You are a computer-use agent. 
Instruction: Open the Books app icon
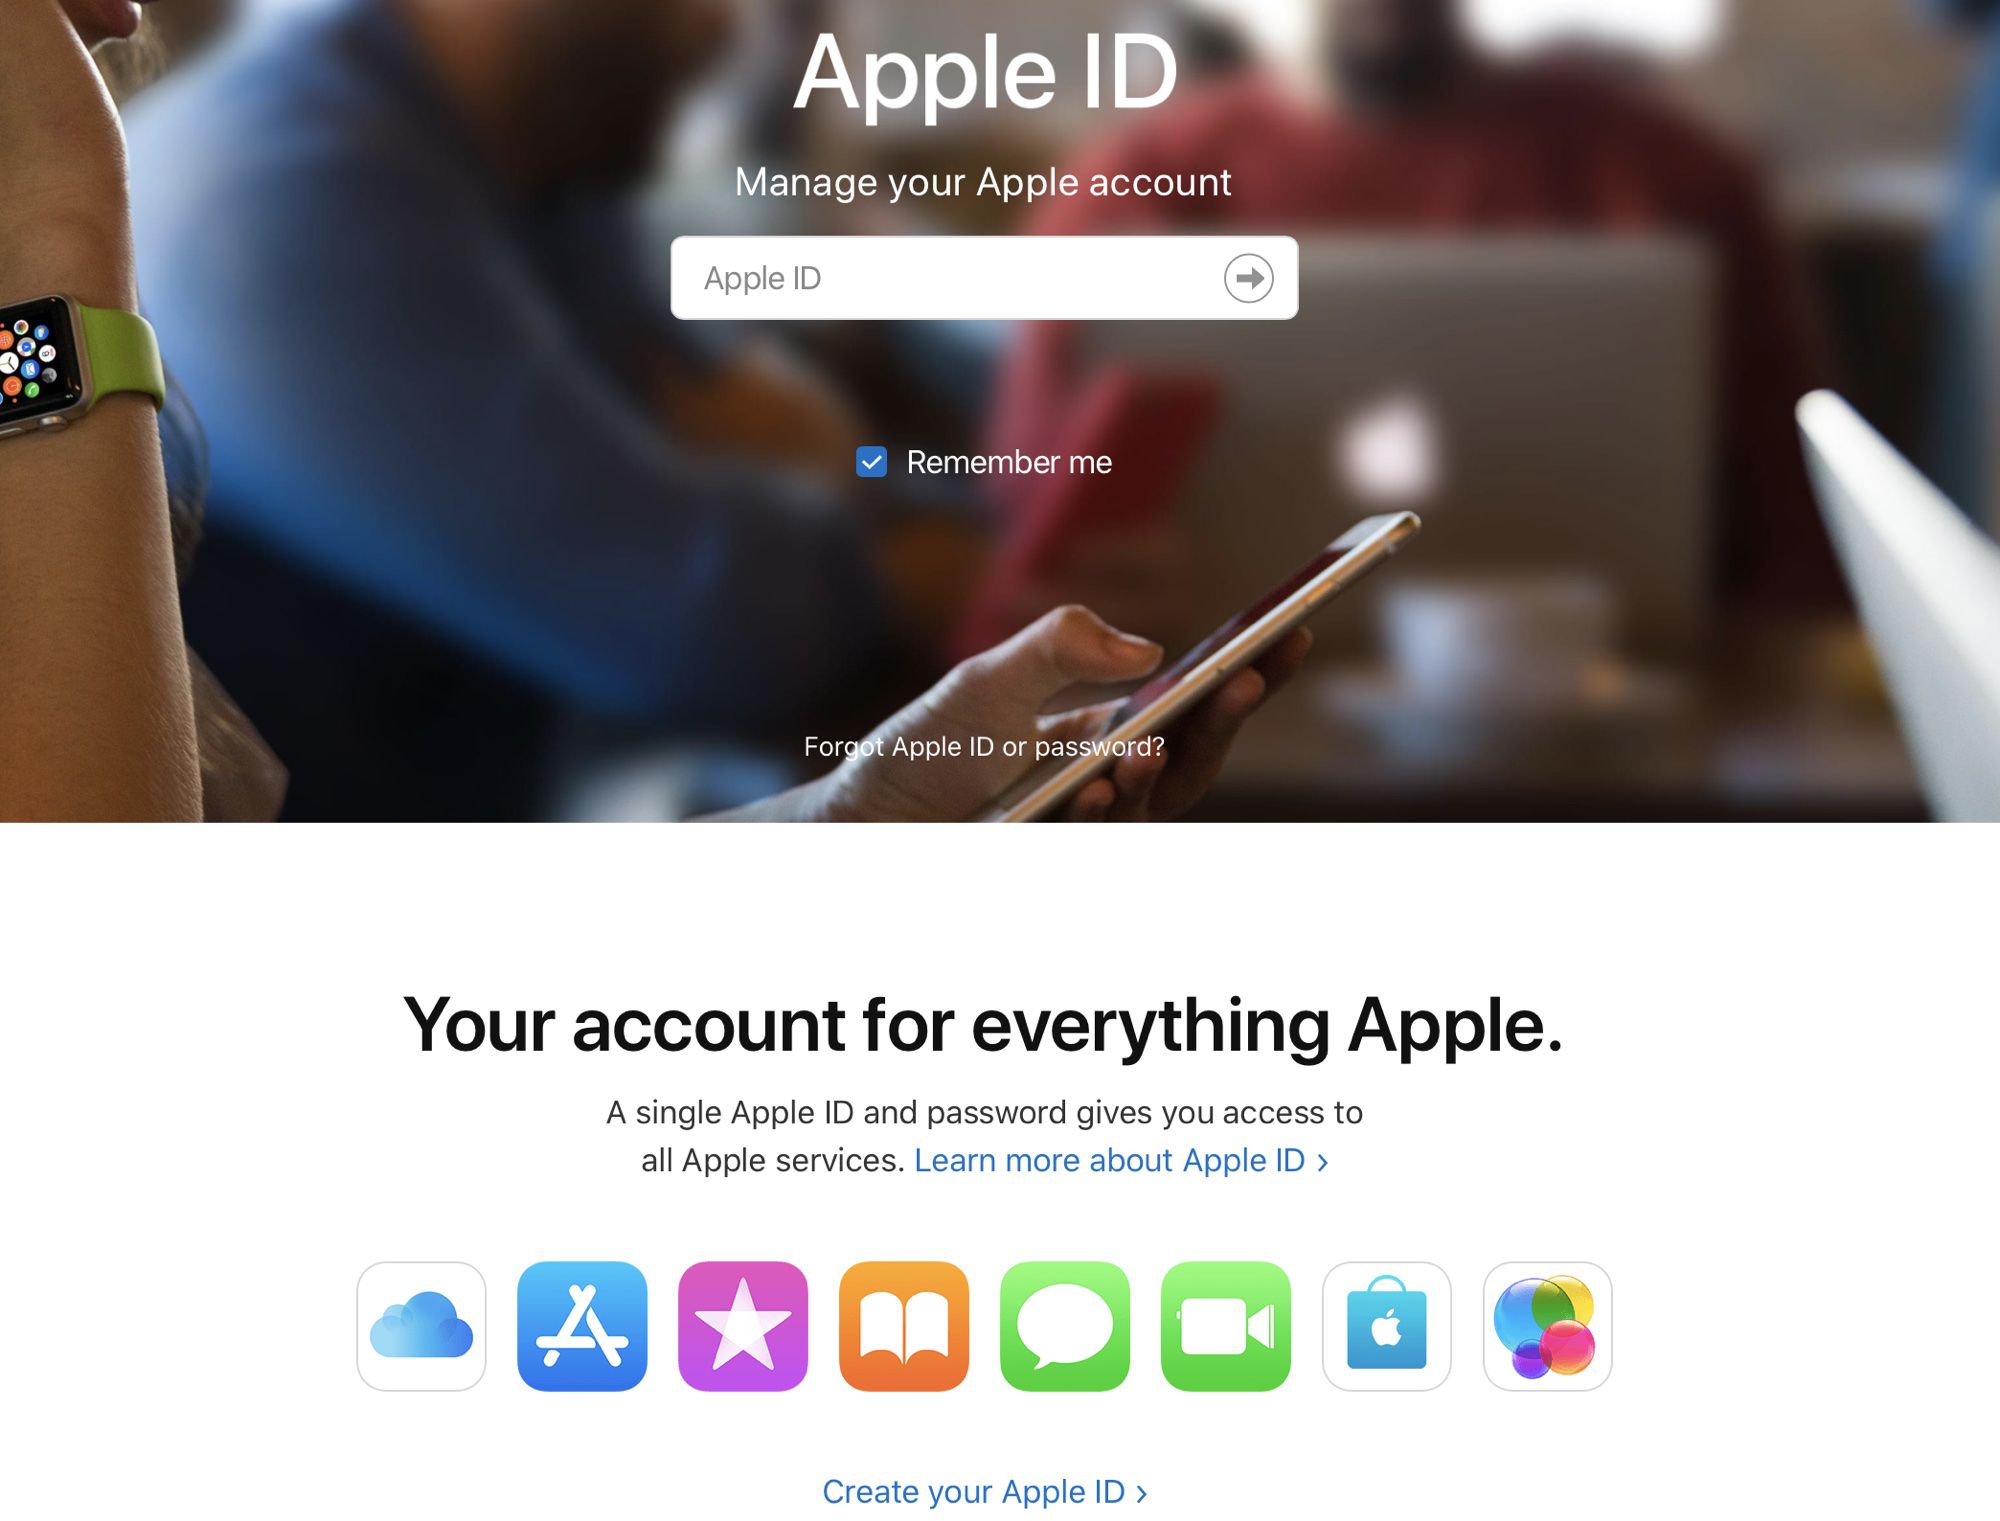tap(904, 1324)
